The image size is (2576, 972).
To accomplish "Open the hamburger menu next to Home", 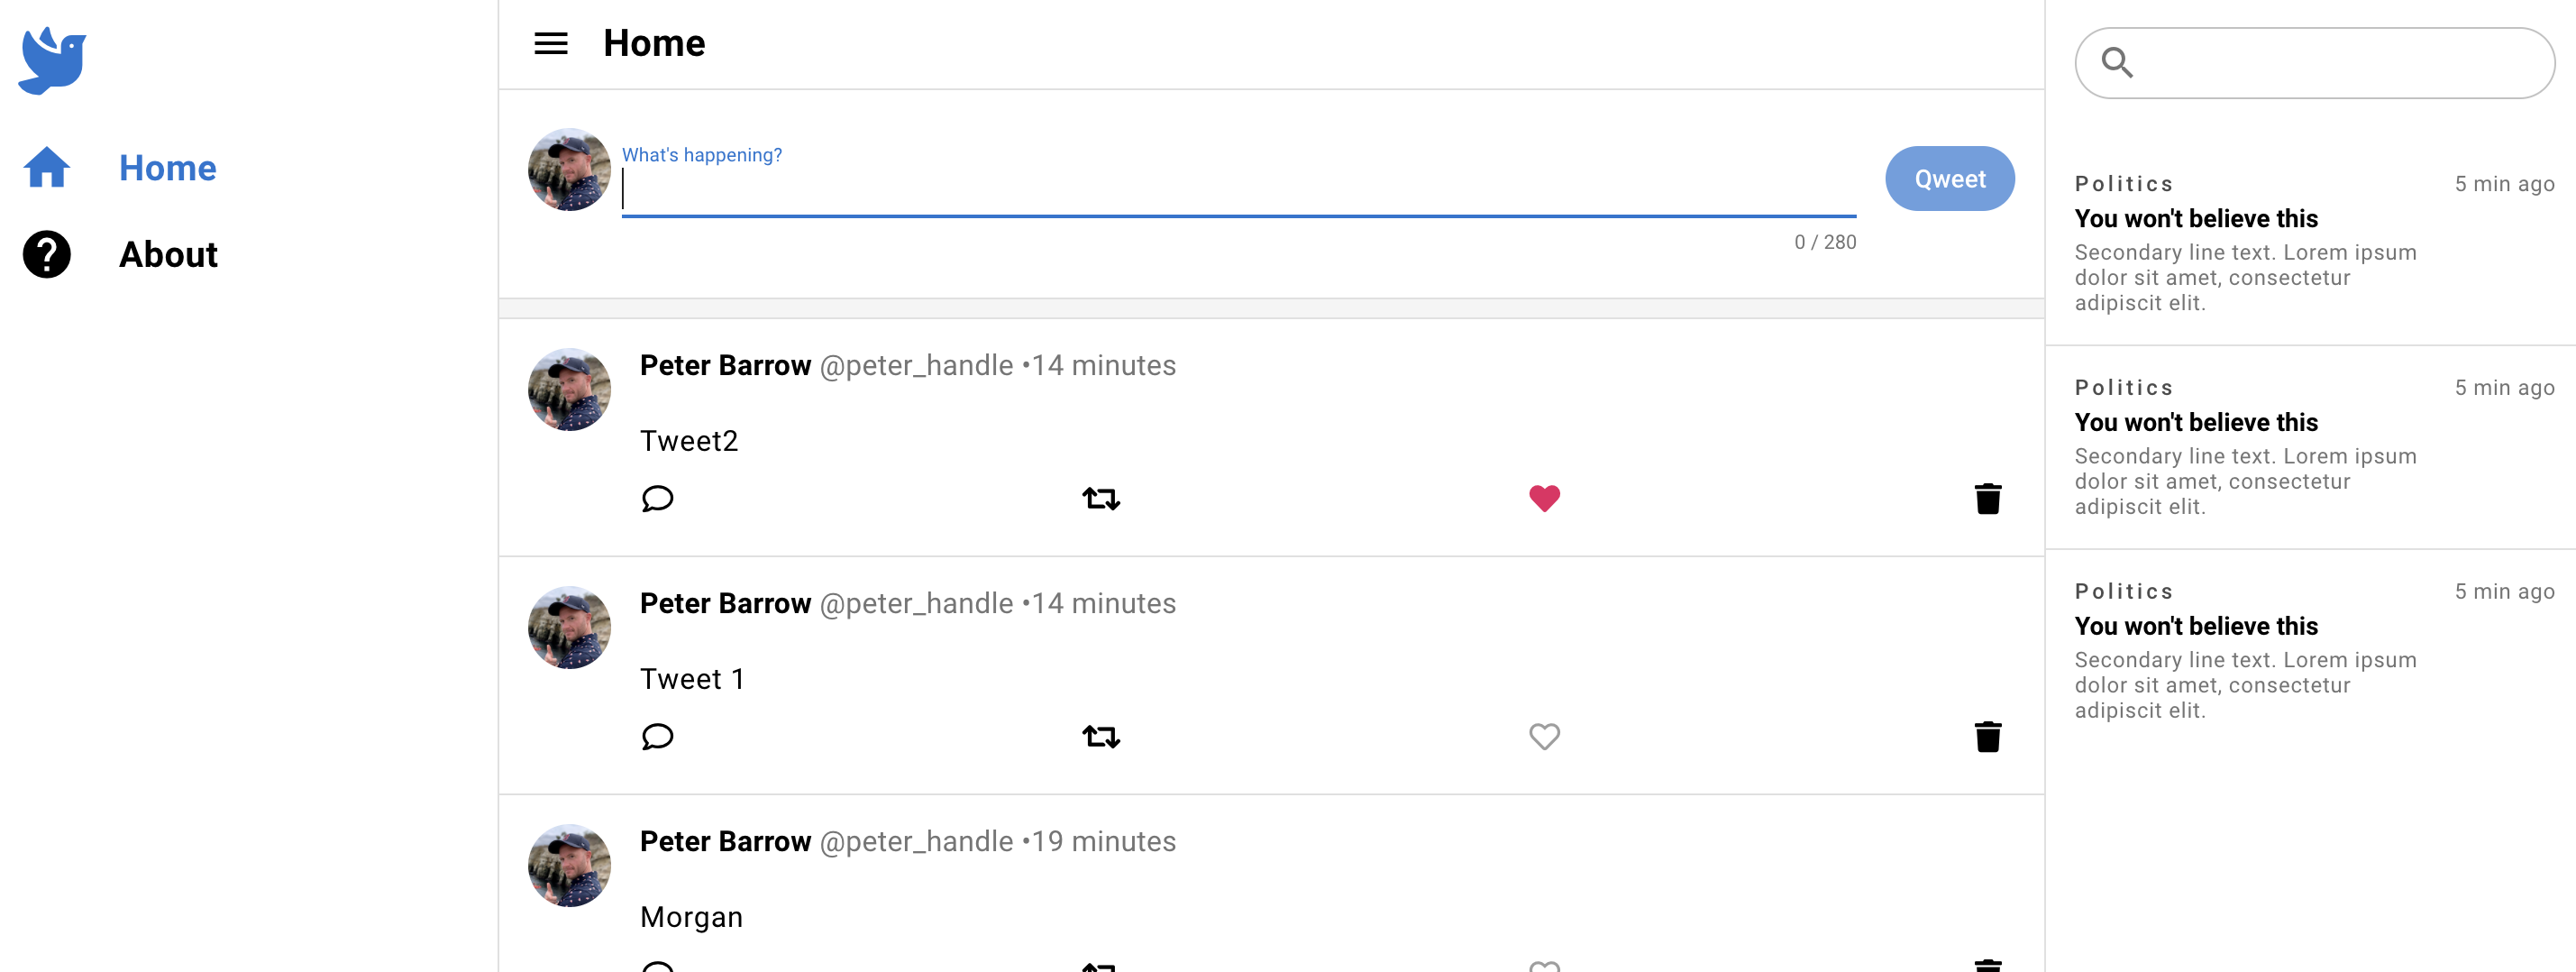I will 551,43.
